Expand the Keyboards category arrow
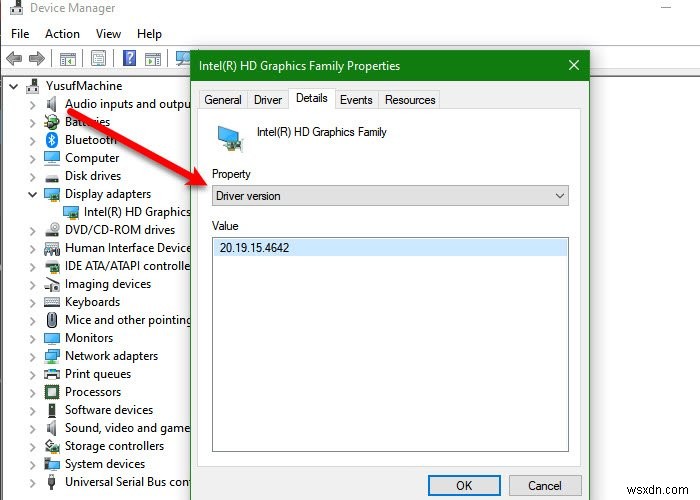The height and width of the screenshot is (500, 700). pos(33,303)
